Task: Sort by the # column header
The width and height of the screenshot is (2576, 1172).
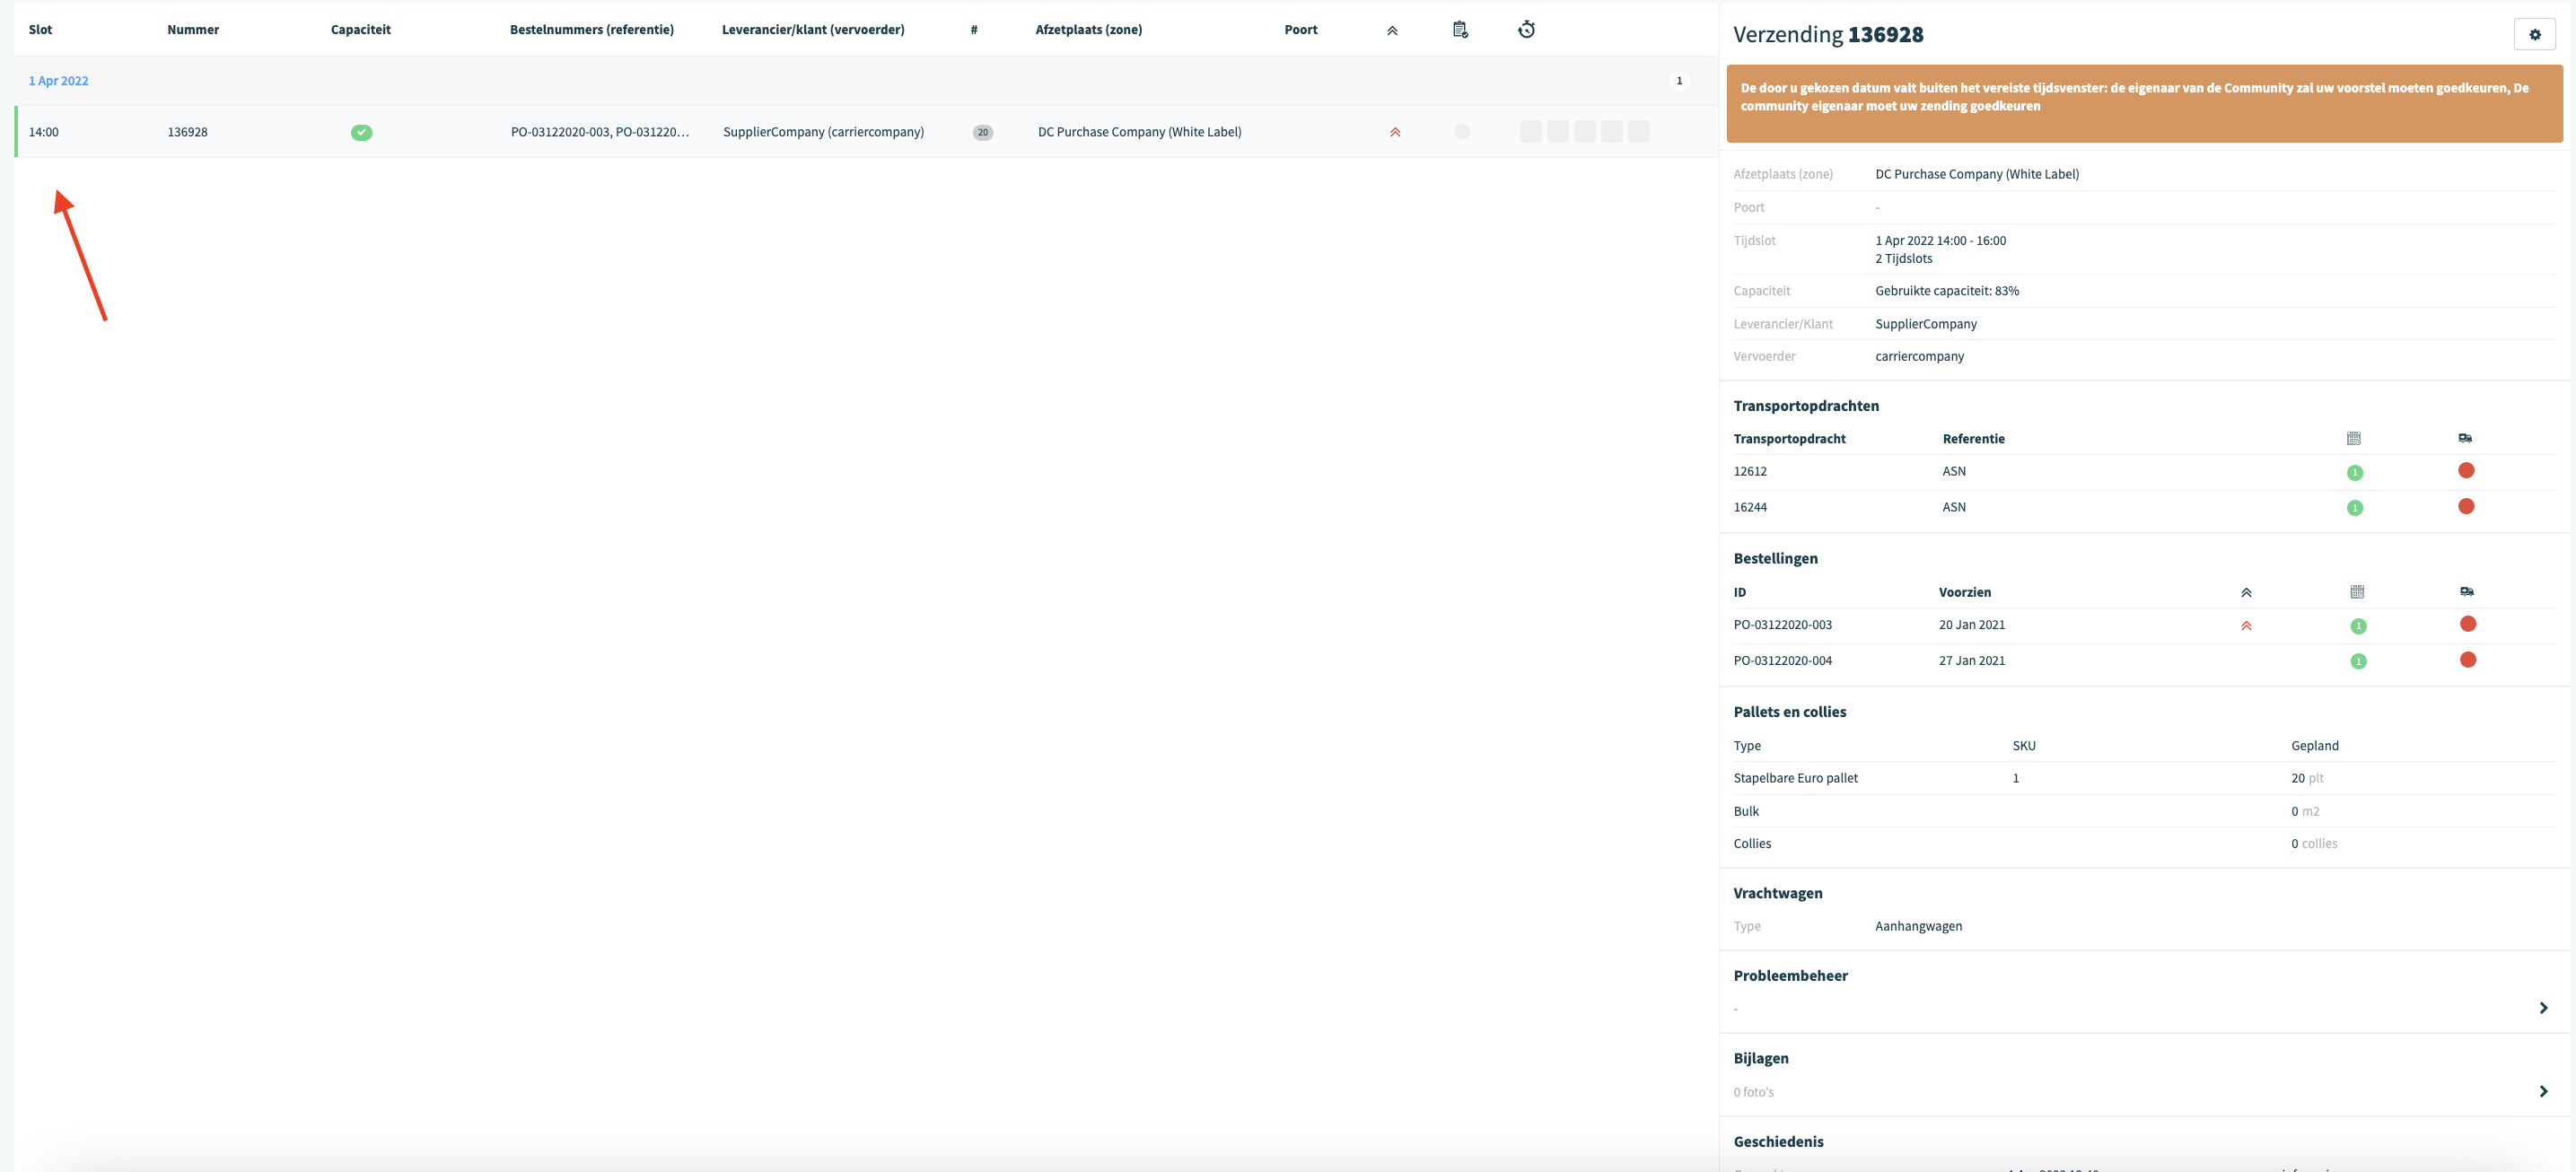Action: pos(973,30)
